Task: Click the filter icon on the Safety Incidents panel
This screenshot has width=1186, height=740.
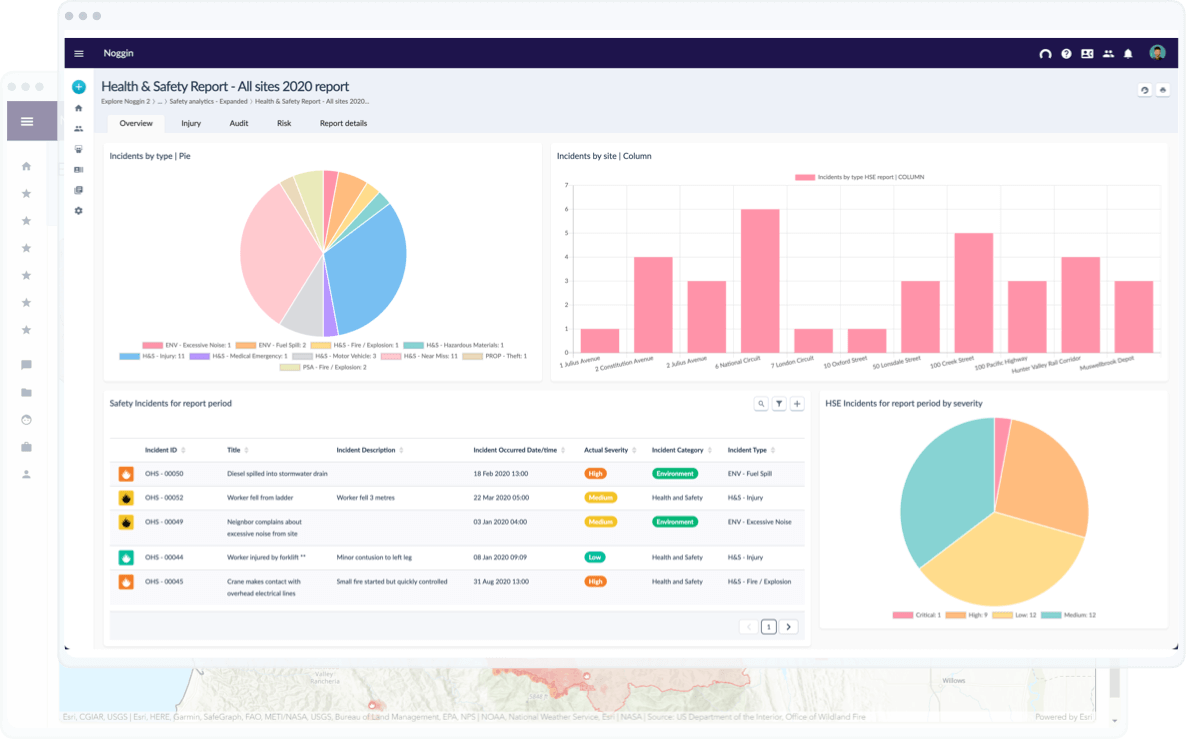Action: pos(779,403)
